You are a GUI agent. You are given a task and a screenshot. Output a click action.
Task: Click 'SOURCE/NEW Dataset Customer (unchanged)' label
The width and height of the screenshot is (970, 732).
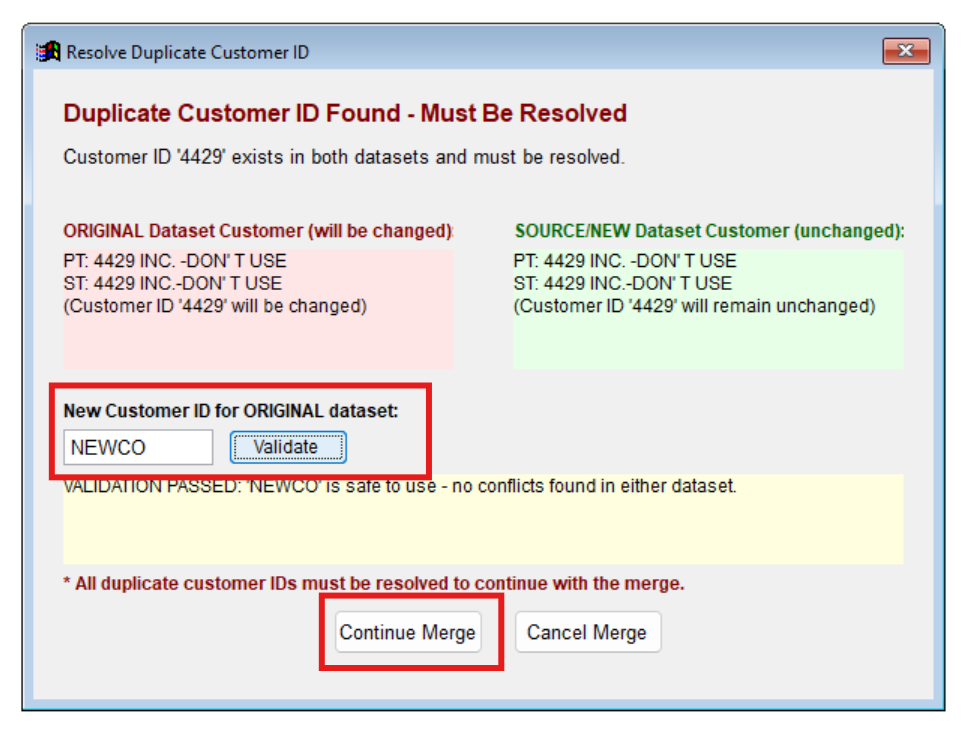[x=710, y=231]
